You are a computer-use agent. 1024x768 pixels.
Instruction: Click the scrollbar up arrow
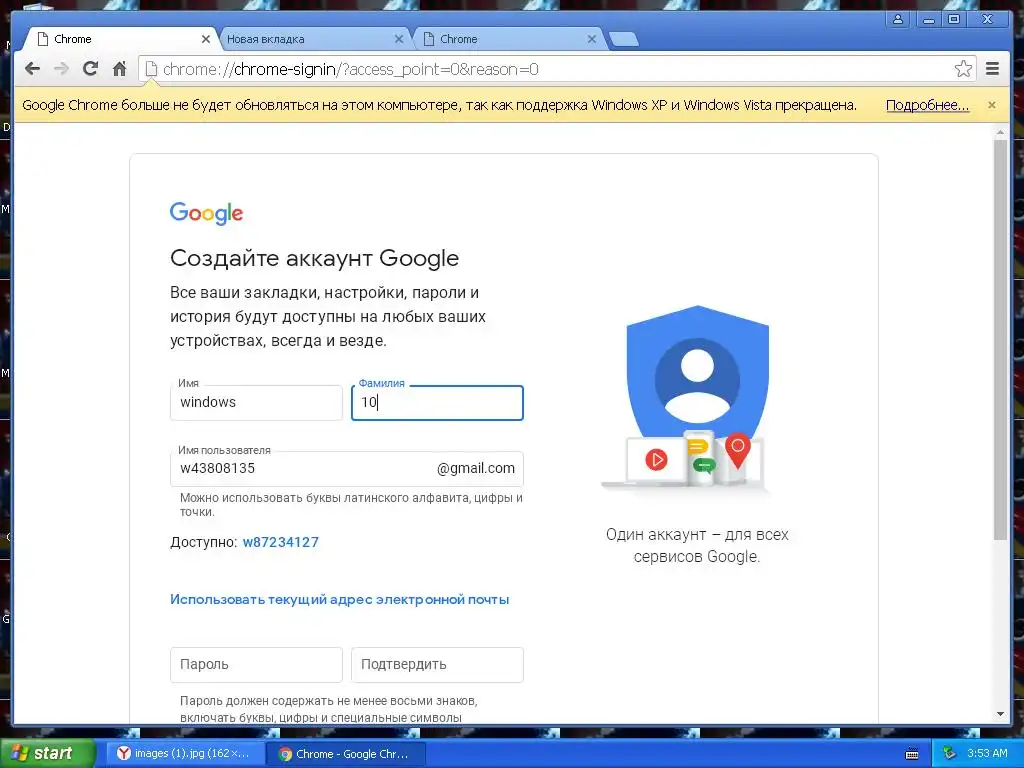pos(1000,133)
